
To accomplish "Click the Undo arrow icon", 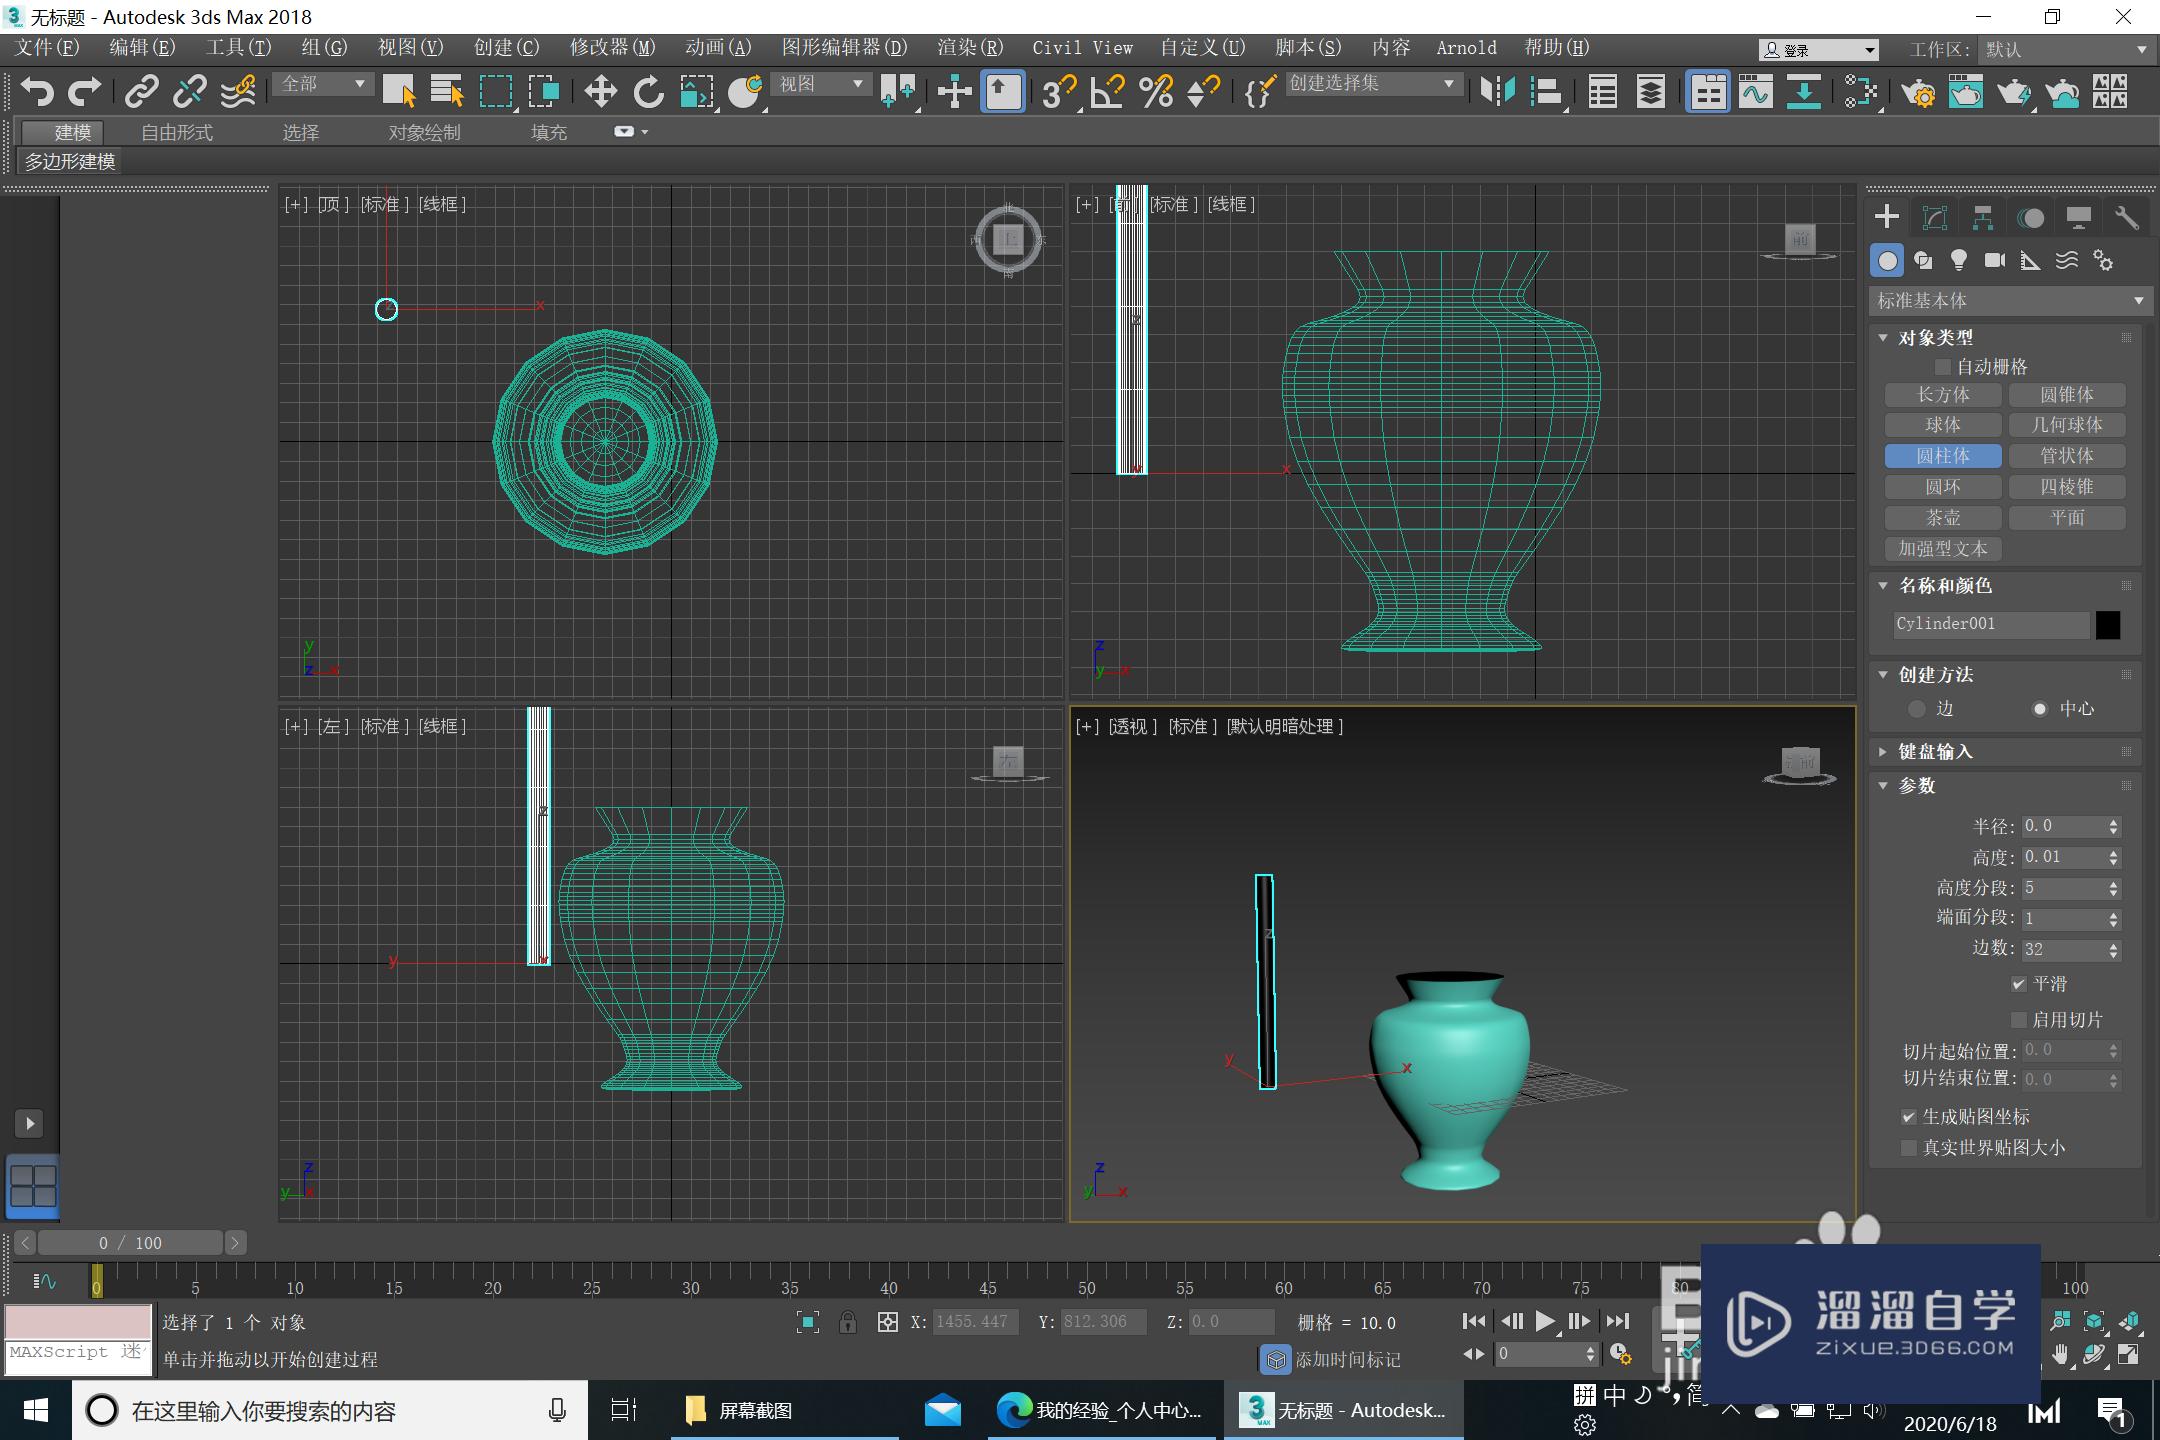I will pyautogui.click(x=36, y=92).
